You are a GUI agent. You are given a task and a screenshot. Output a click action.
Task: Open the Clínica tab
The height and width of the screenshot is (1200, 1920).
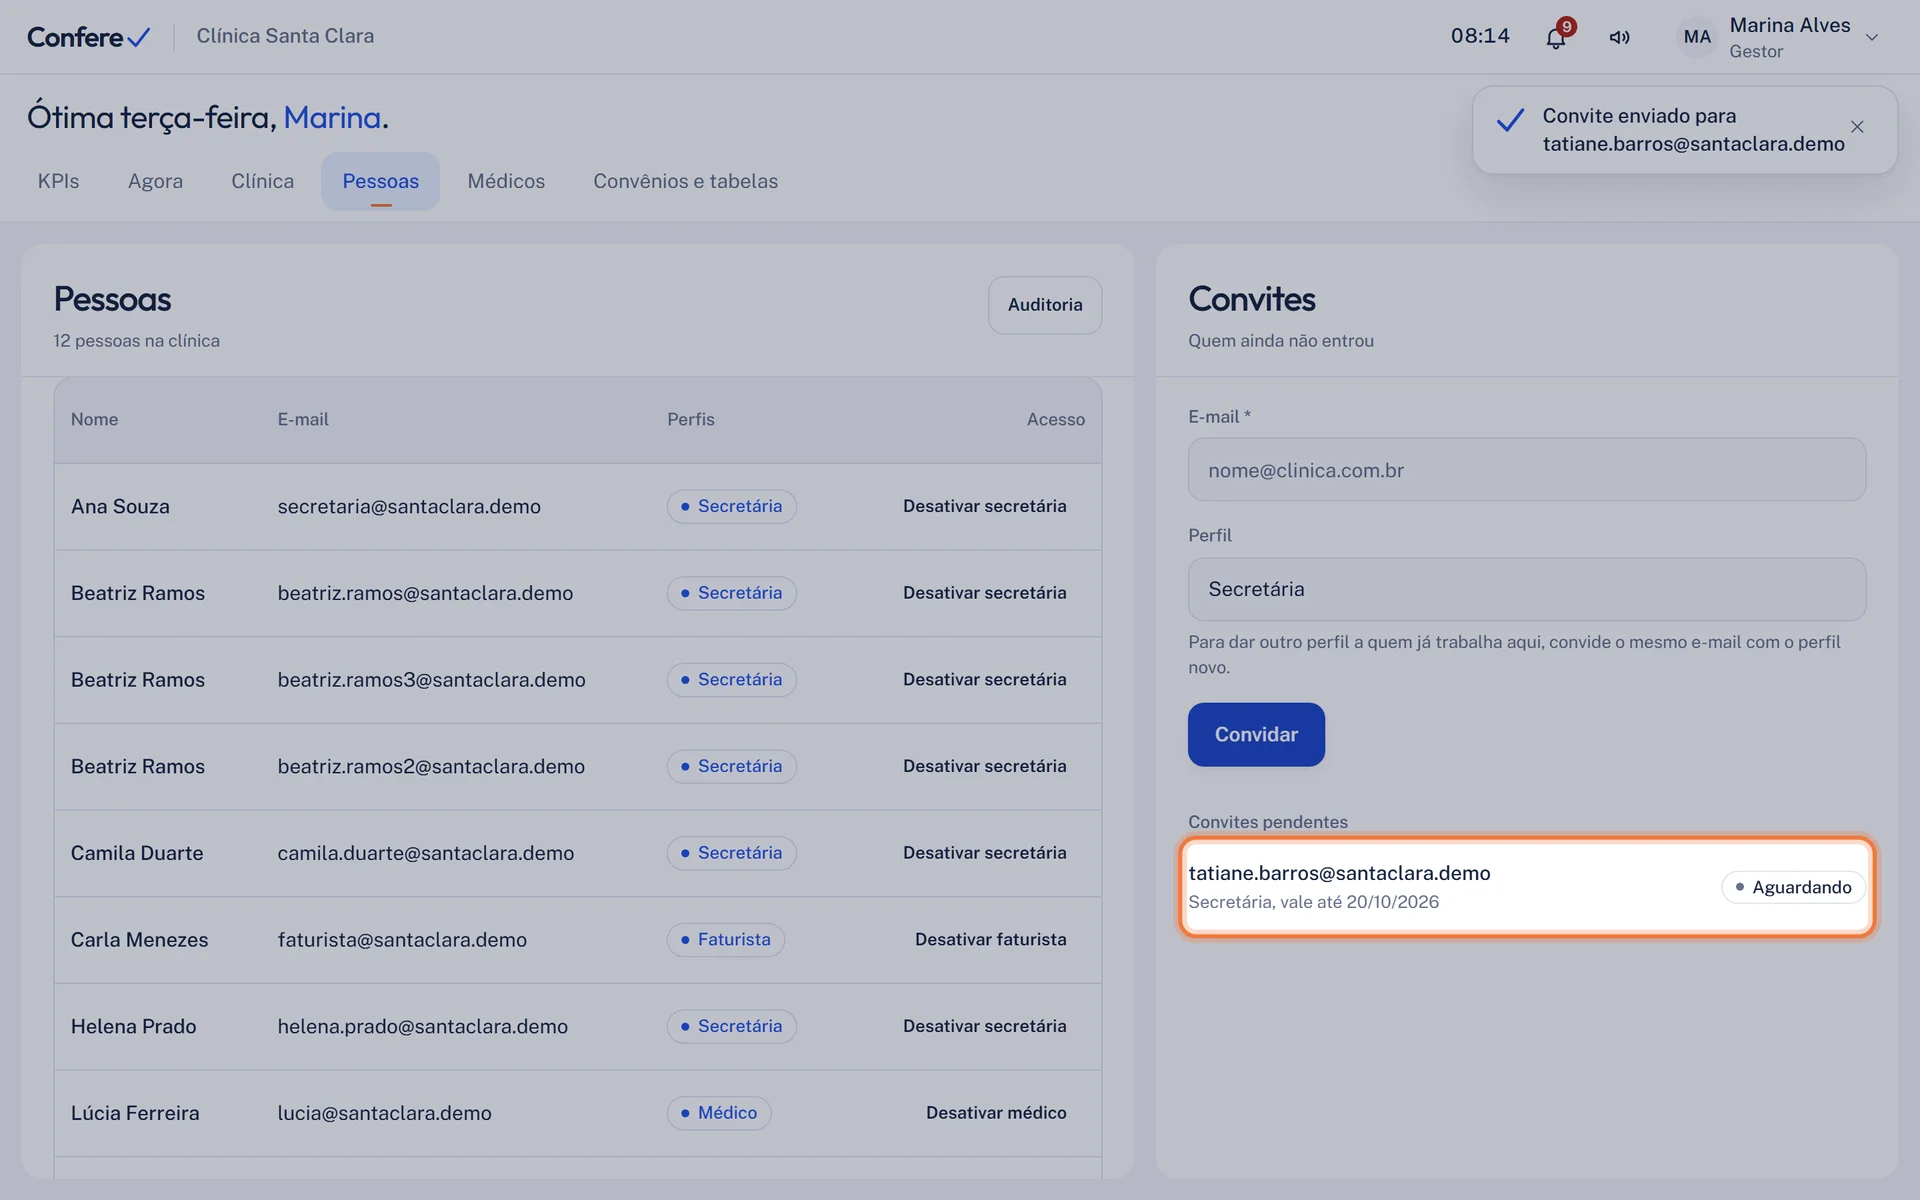click(x=262, y=181)
